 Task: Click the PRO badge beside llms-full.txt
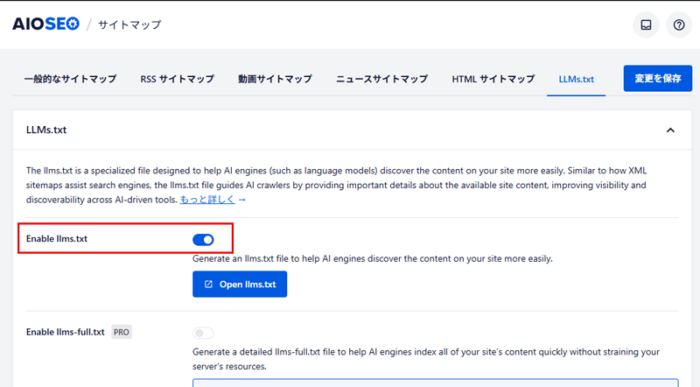(121, 332)
